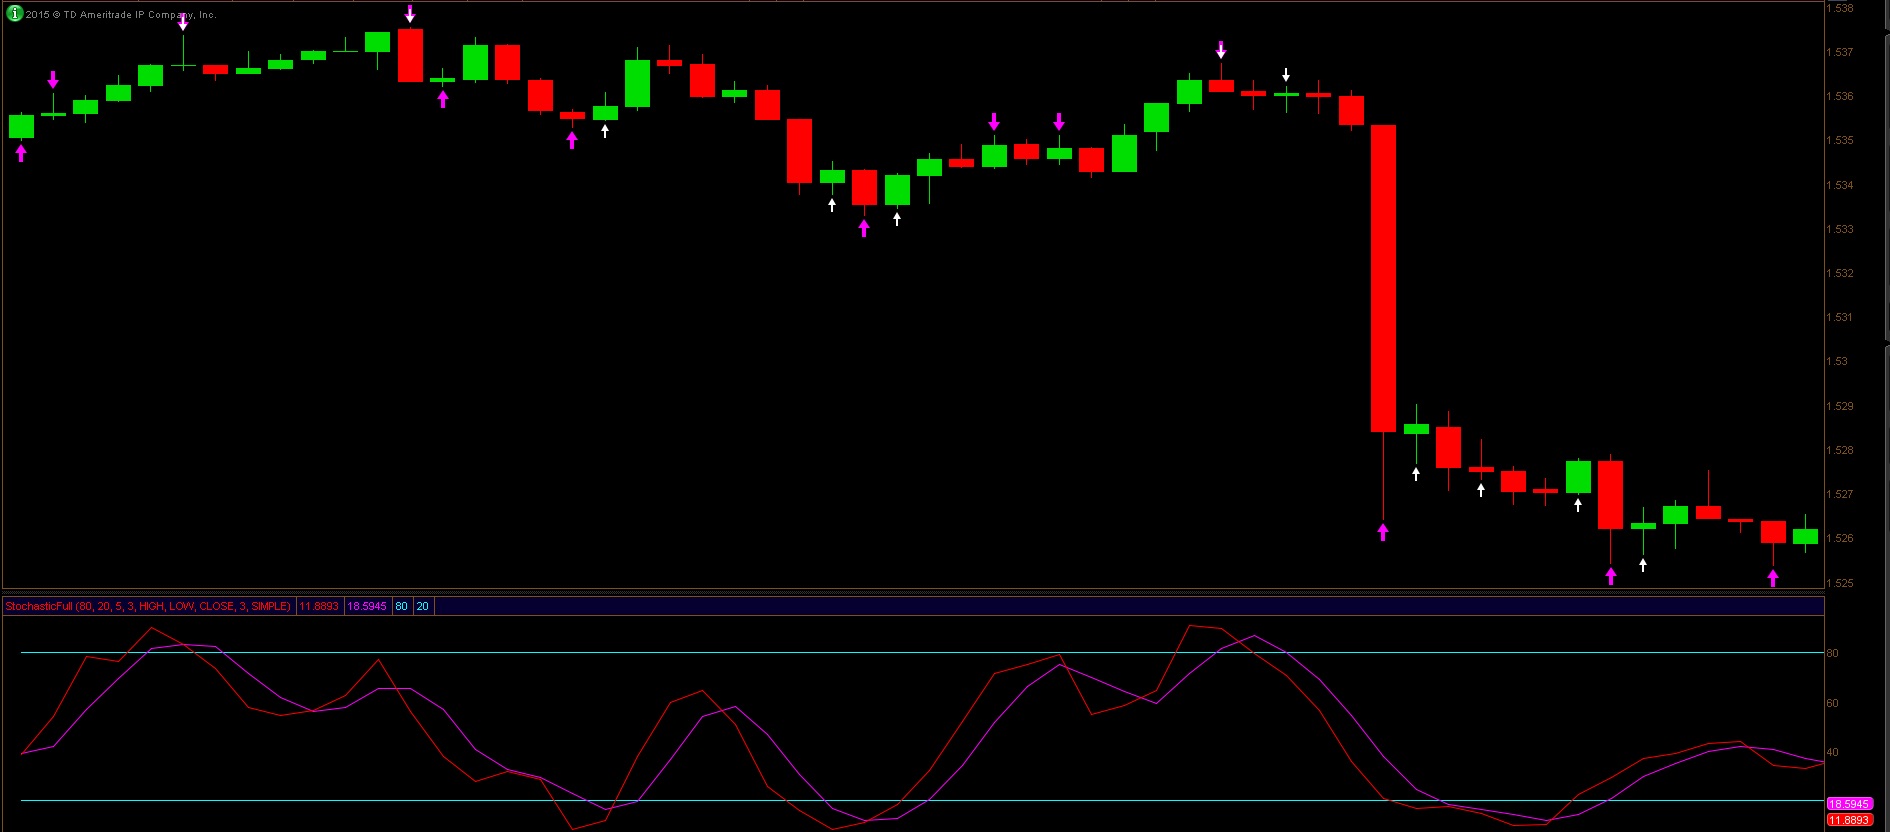Click the rightmost magenta up arrow at chart bottom
Image resolution: width=1890 pixels, height=832 pixels.
coord(1773,578)
